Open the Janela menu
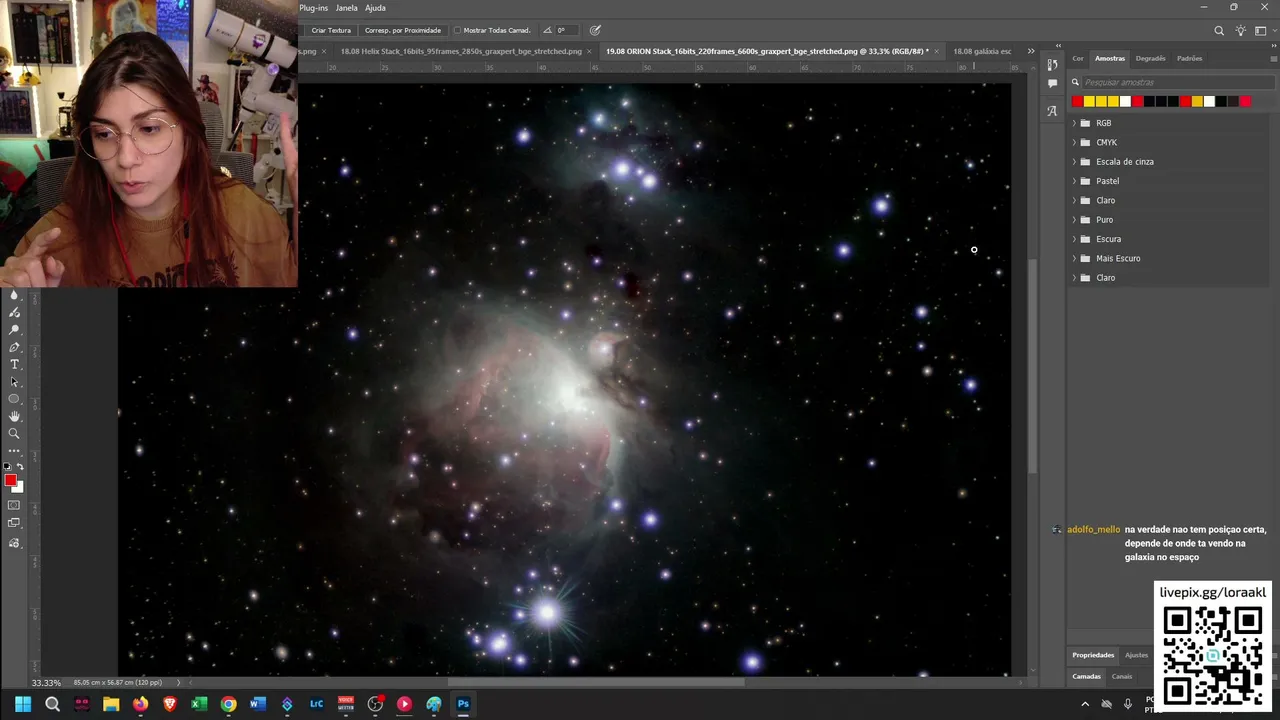 click(346, 8)
